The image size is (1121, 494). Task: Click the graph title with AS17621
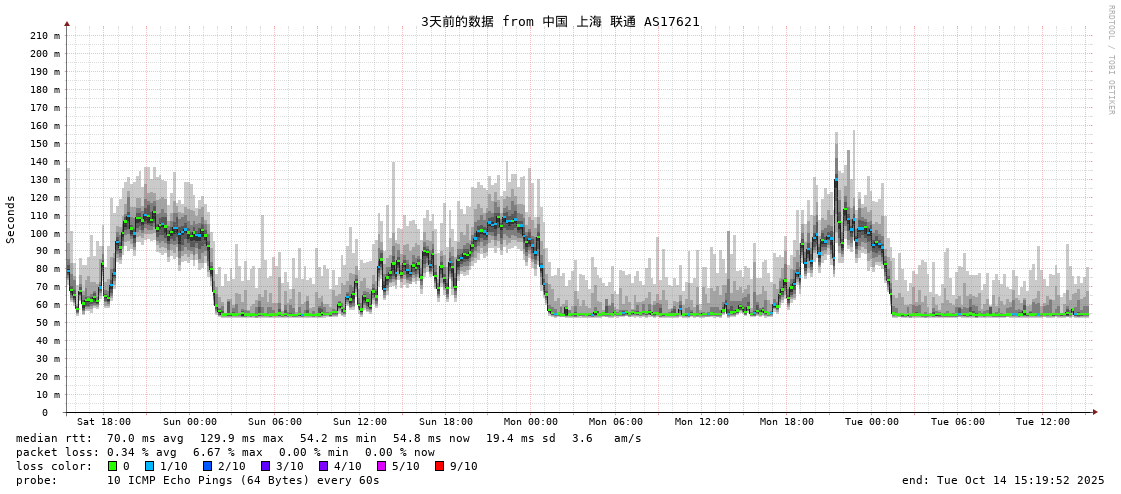click(560, 21)
